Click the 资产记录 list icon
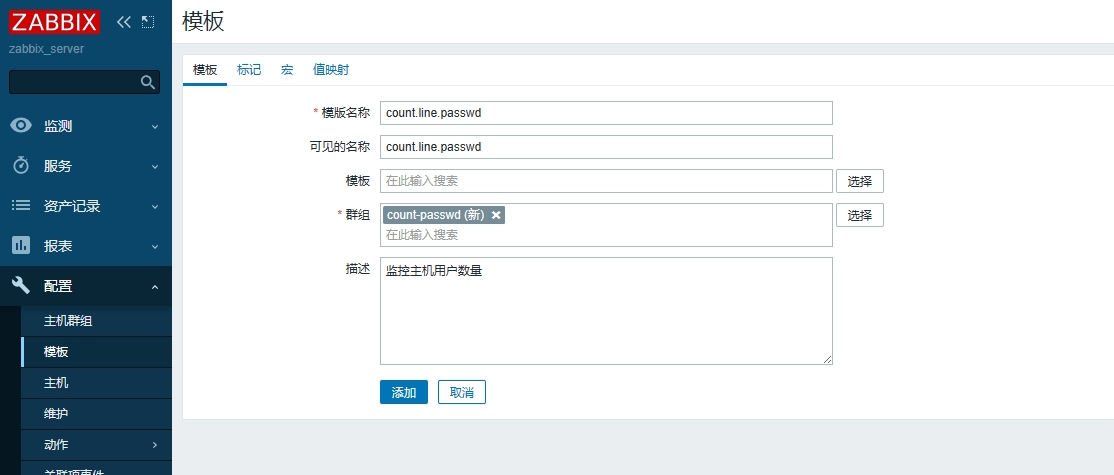The image size is (1114, 475). click(x=21, y=206)
